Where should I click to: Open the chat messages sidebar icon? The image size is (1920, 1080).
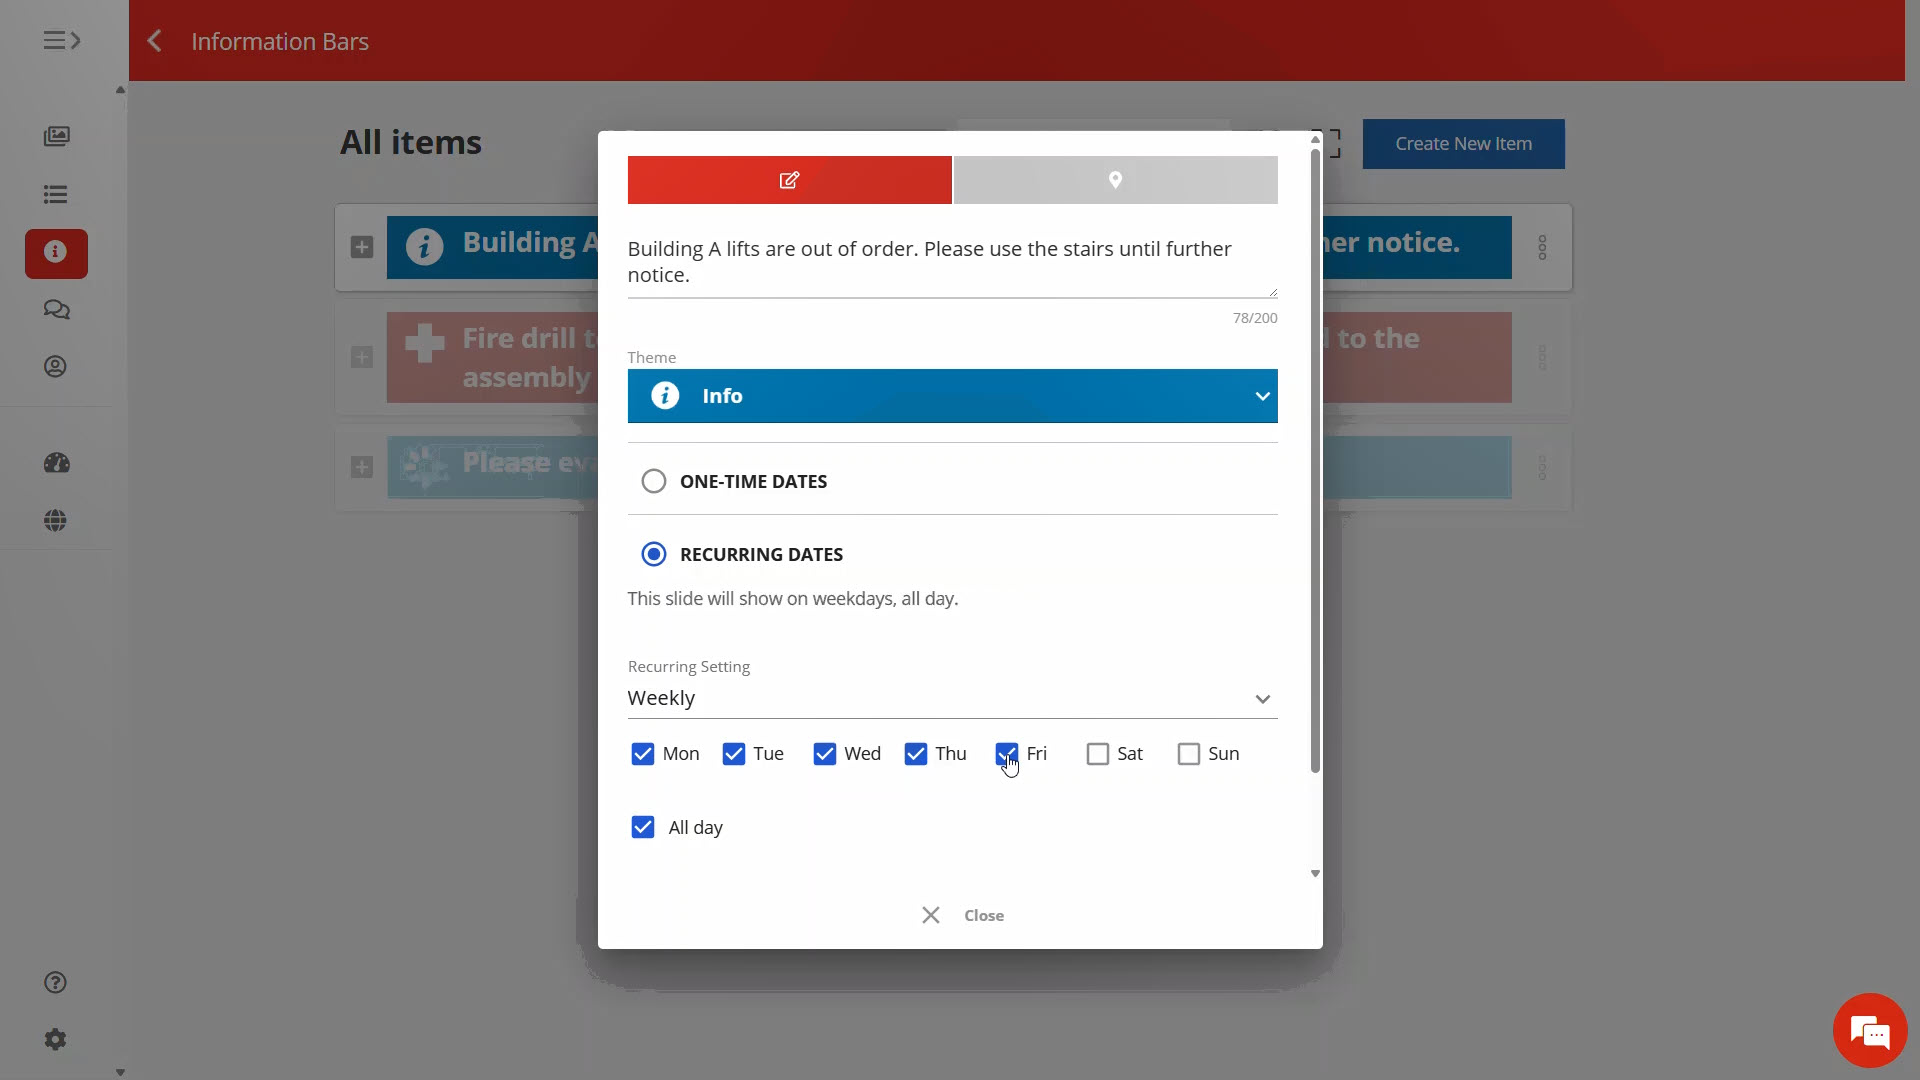(x=56, y=310)
